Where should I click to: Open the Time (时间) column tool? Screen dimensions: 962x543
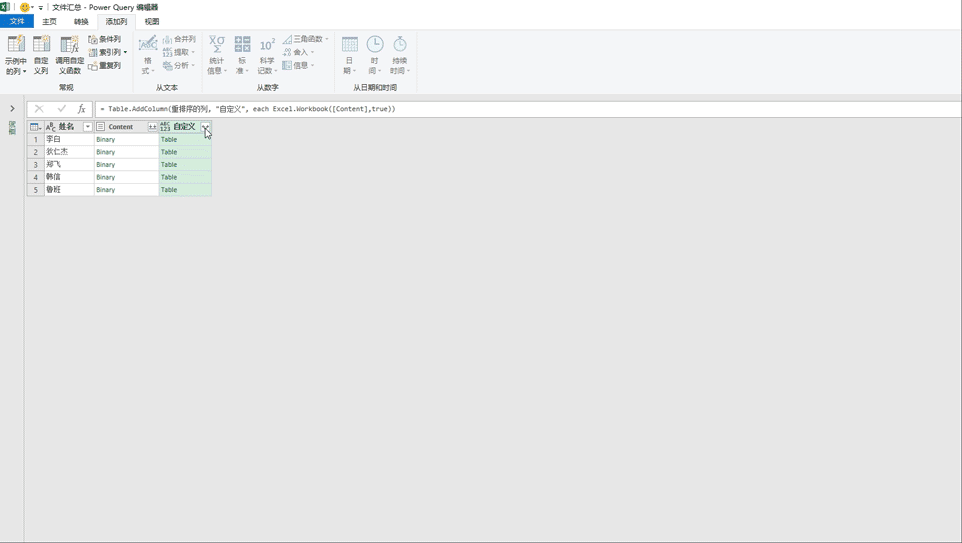tap(375, 55)
